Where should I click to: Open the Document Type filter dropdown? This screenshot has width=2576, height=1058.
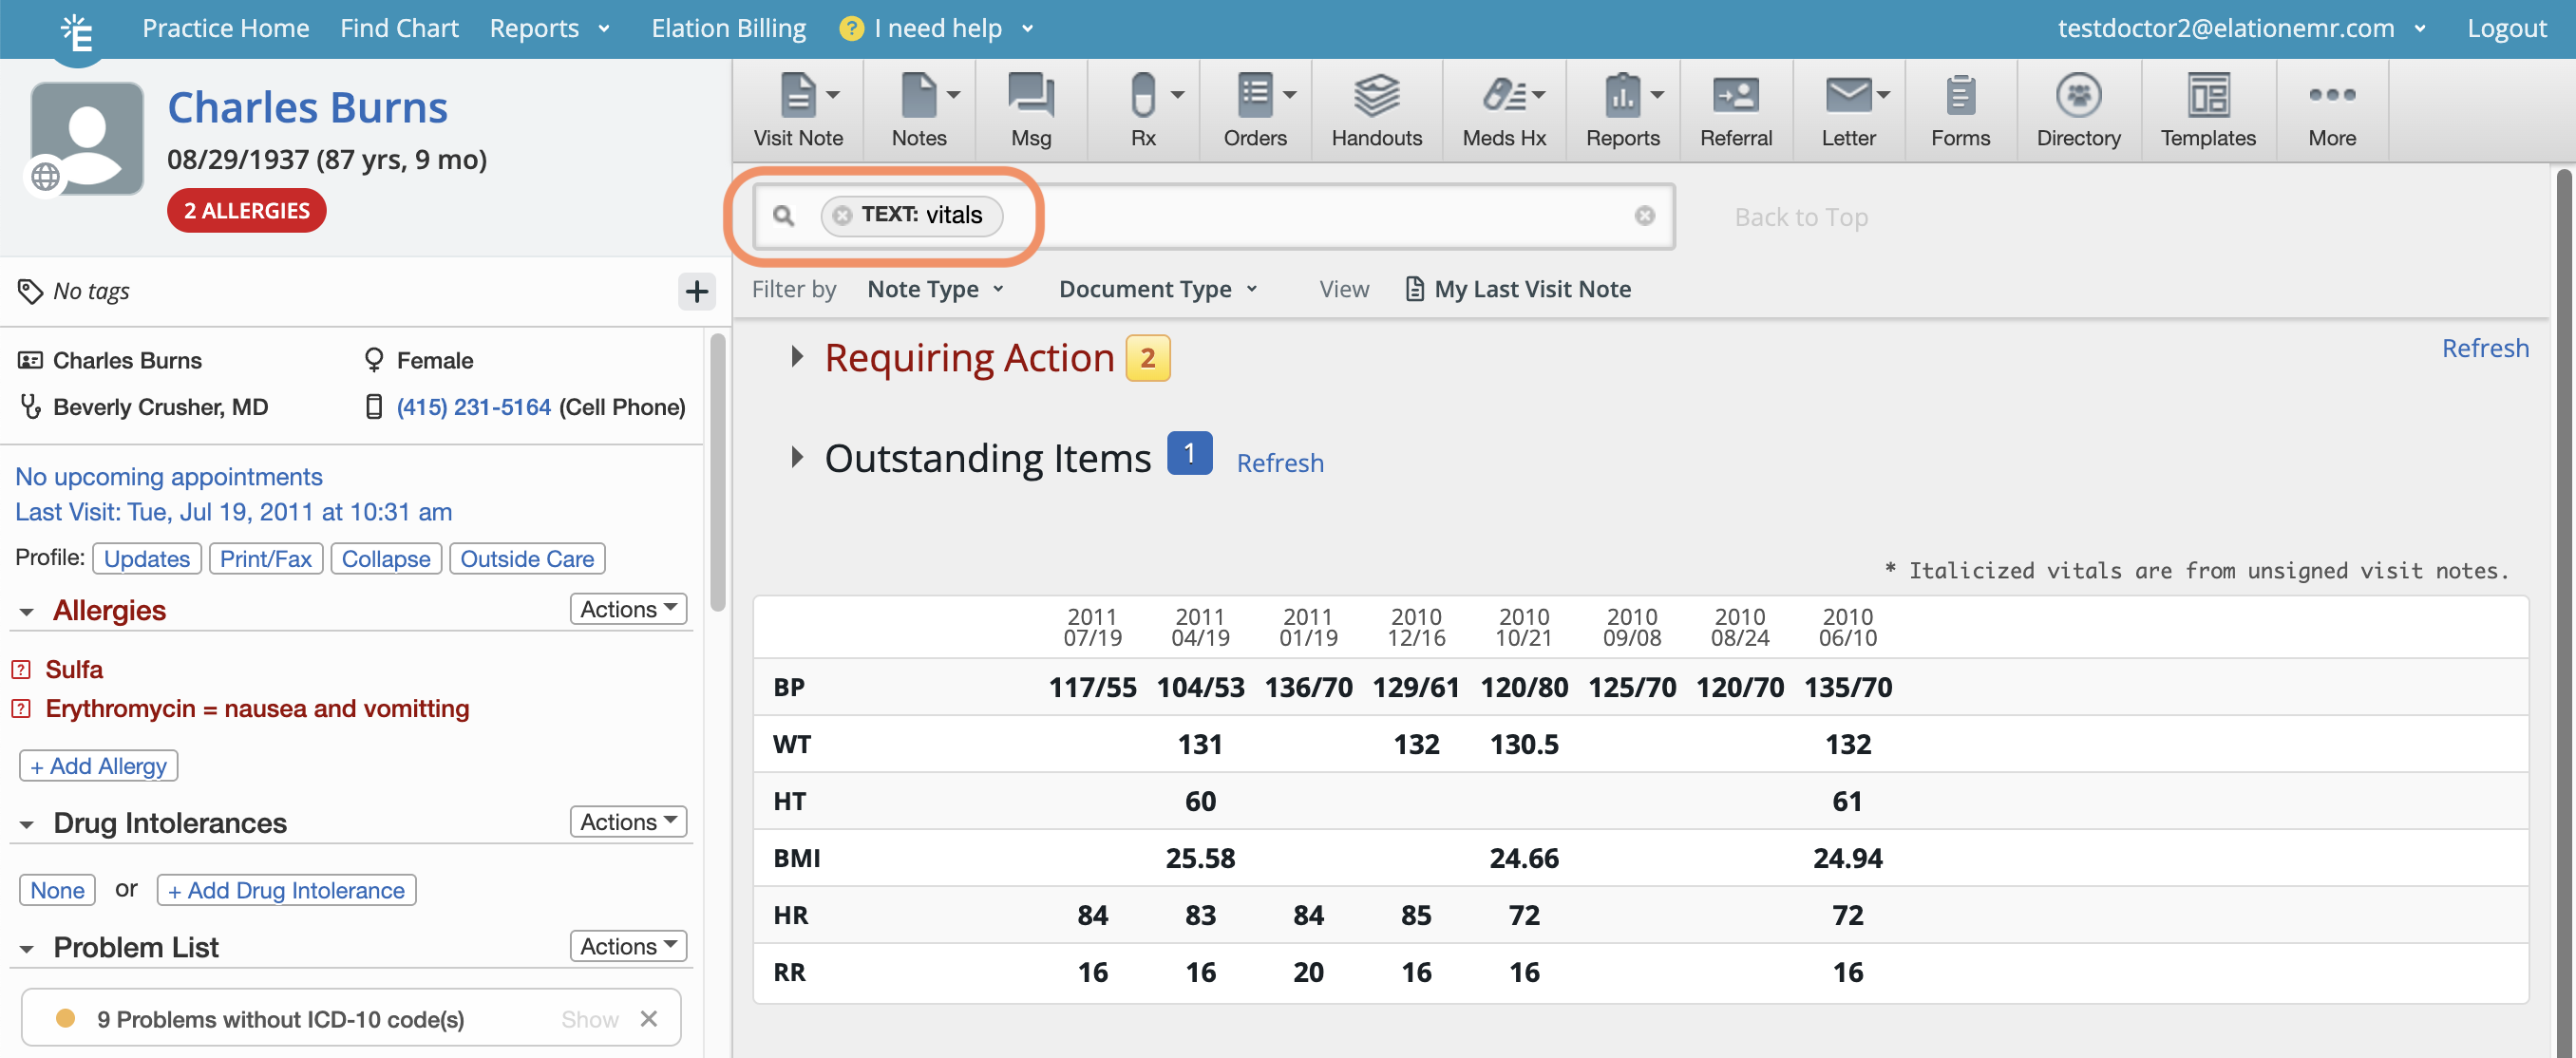click(1158, 289)
